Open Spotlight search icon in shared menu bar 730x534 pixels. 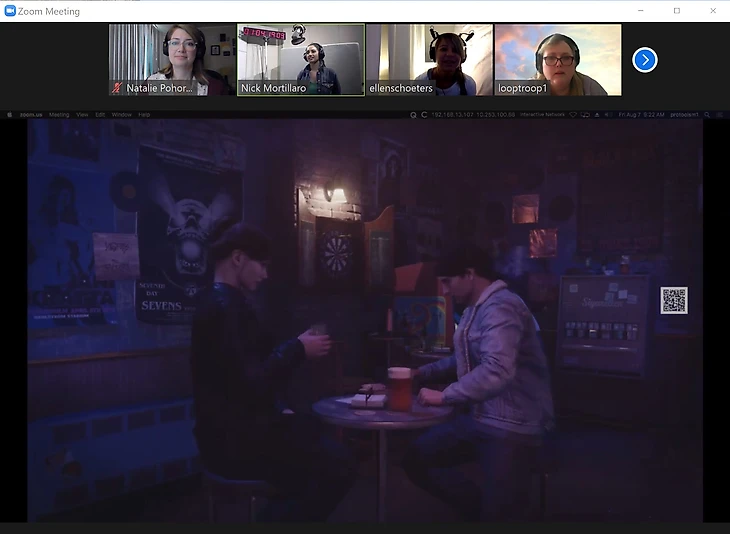(707, 115)
